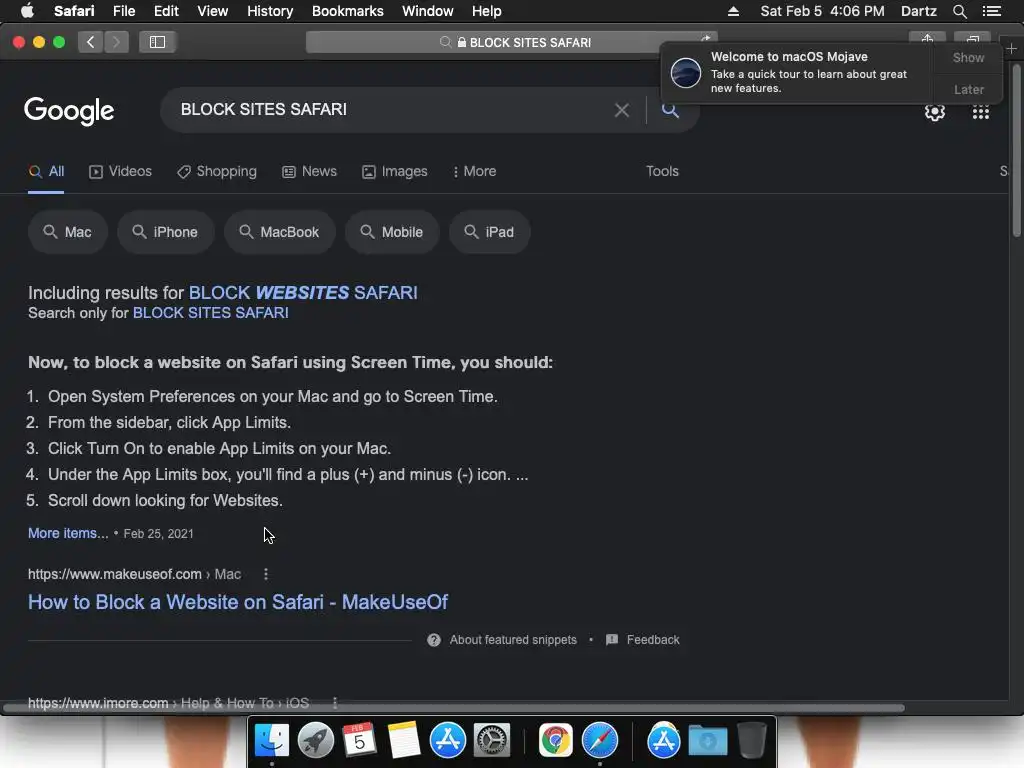Click the blue magnifier search button
The image size is (1024, 768).
(670, 110)
